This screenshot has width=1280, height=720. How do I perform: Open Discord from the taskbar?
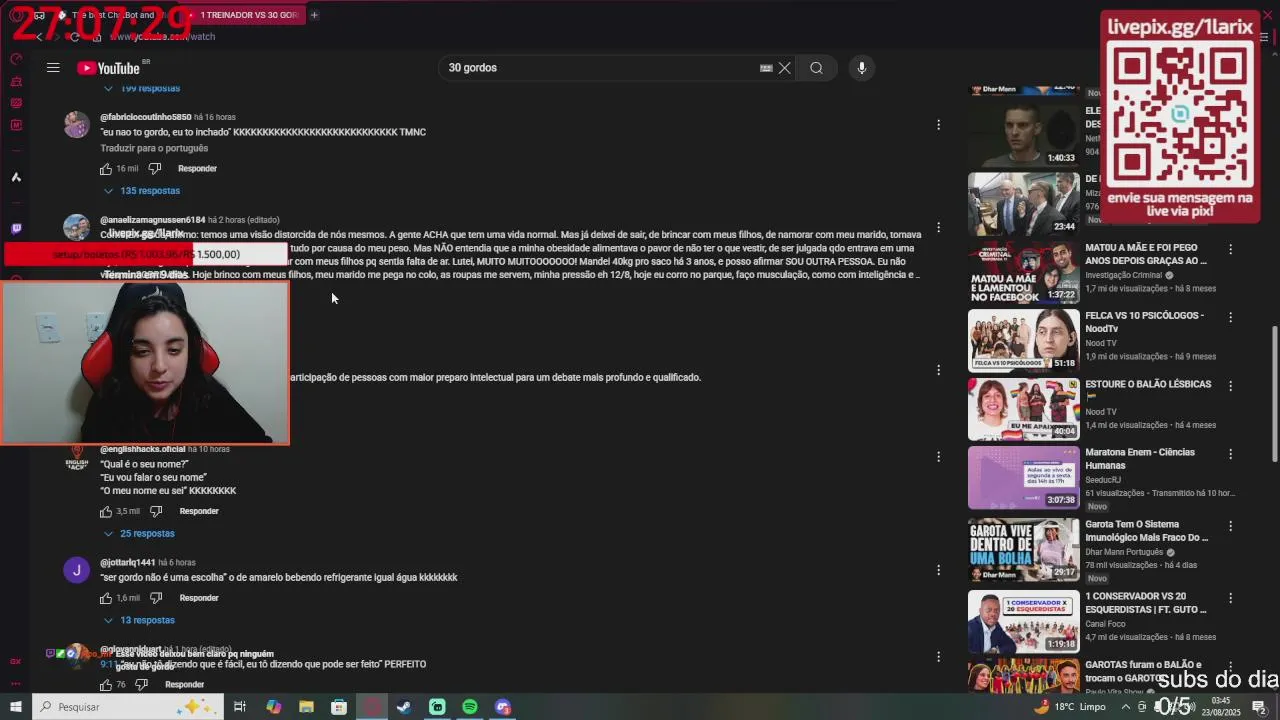coord(503,707)
